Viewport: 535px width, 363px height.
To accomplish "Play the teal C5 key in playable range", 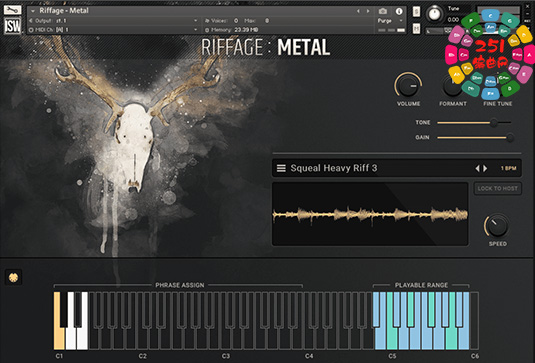I will click(x=392, y=339).
